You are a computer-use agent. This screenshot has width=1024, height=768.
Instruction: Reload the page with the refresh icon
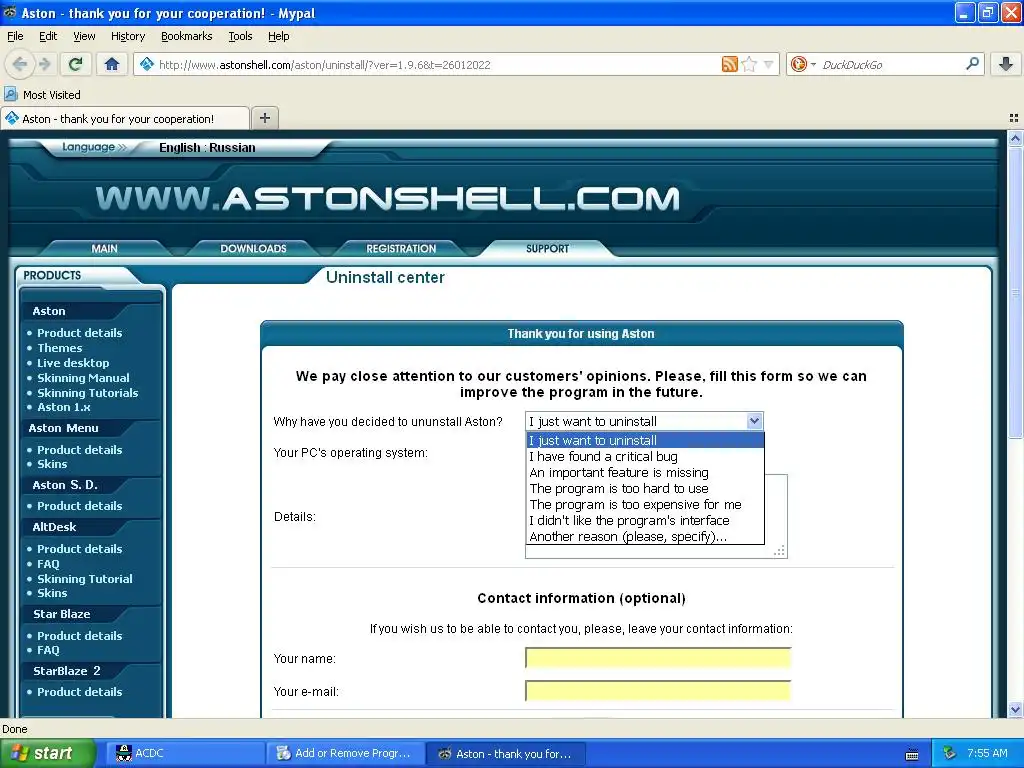(x=76, y=64)
